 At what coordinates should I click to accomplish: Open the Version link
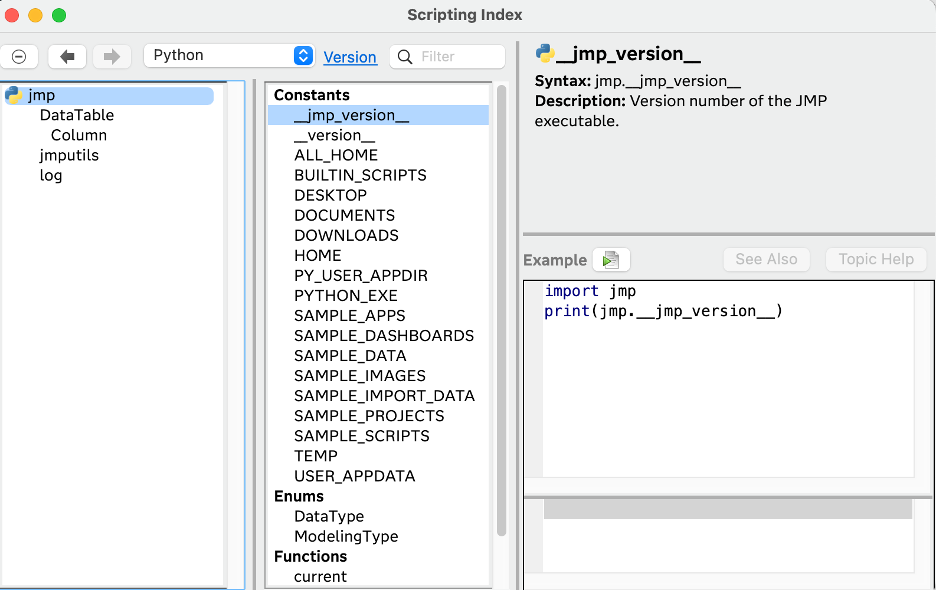[350, 57]
